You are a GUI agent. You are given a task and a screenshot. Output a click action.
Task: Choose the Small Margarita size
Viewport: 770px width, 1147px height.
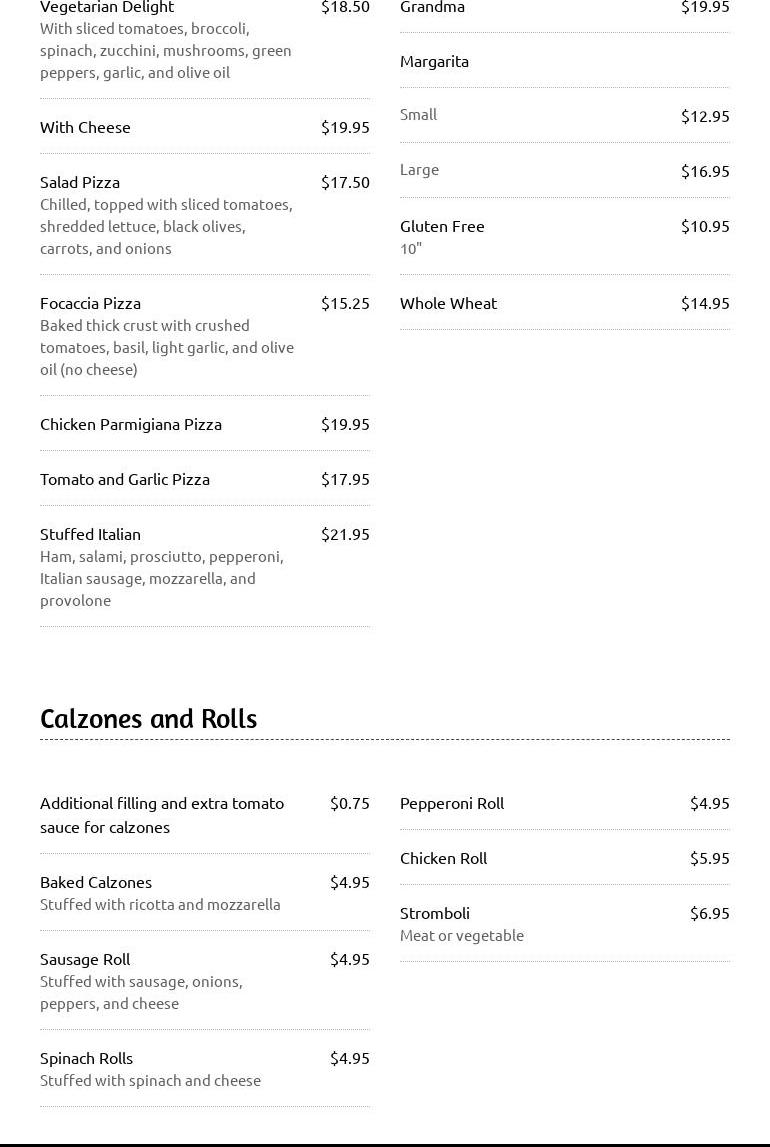pos(418,114)
